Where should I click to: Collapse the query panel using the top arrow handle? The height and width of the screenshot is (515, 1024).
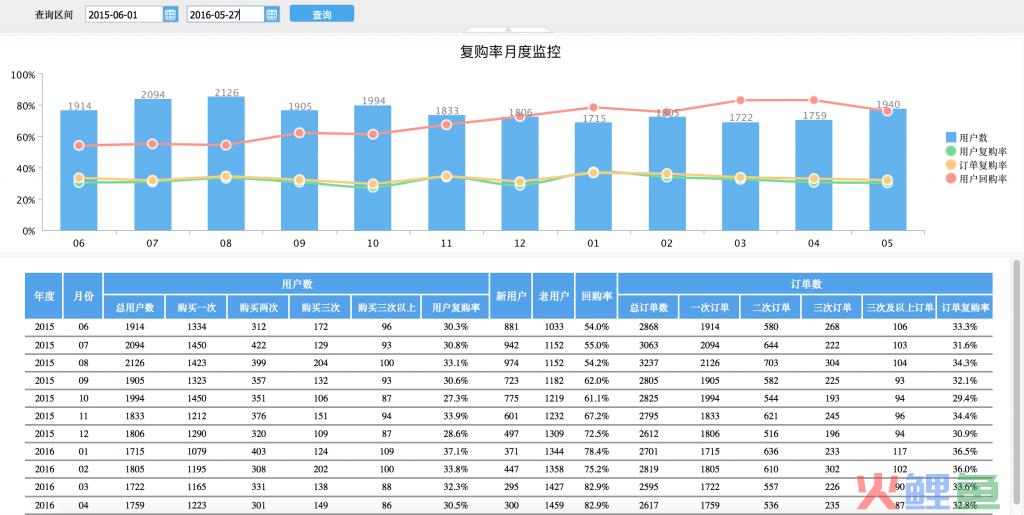tap(508, 29)
